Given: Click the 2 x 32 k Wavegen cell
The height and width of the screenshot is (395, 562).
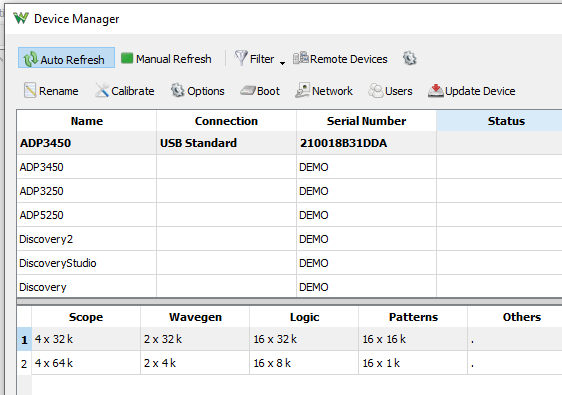Looking at the screenshot, I should (195, 339).
